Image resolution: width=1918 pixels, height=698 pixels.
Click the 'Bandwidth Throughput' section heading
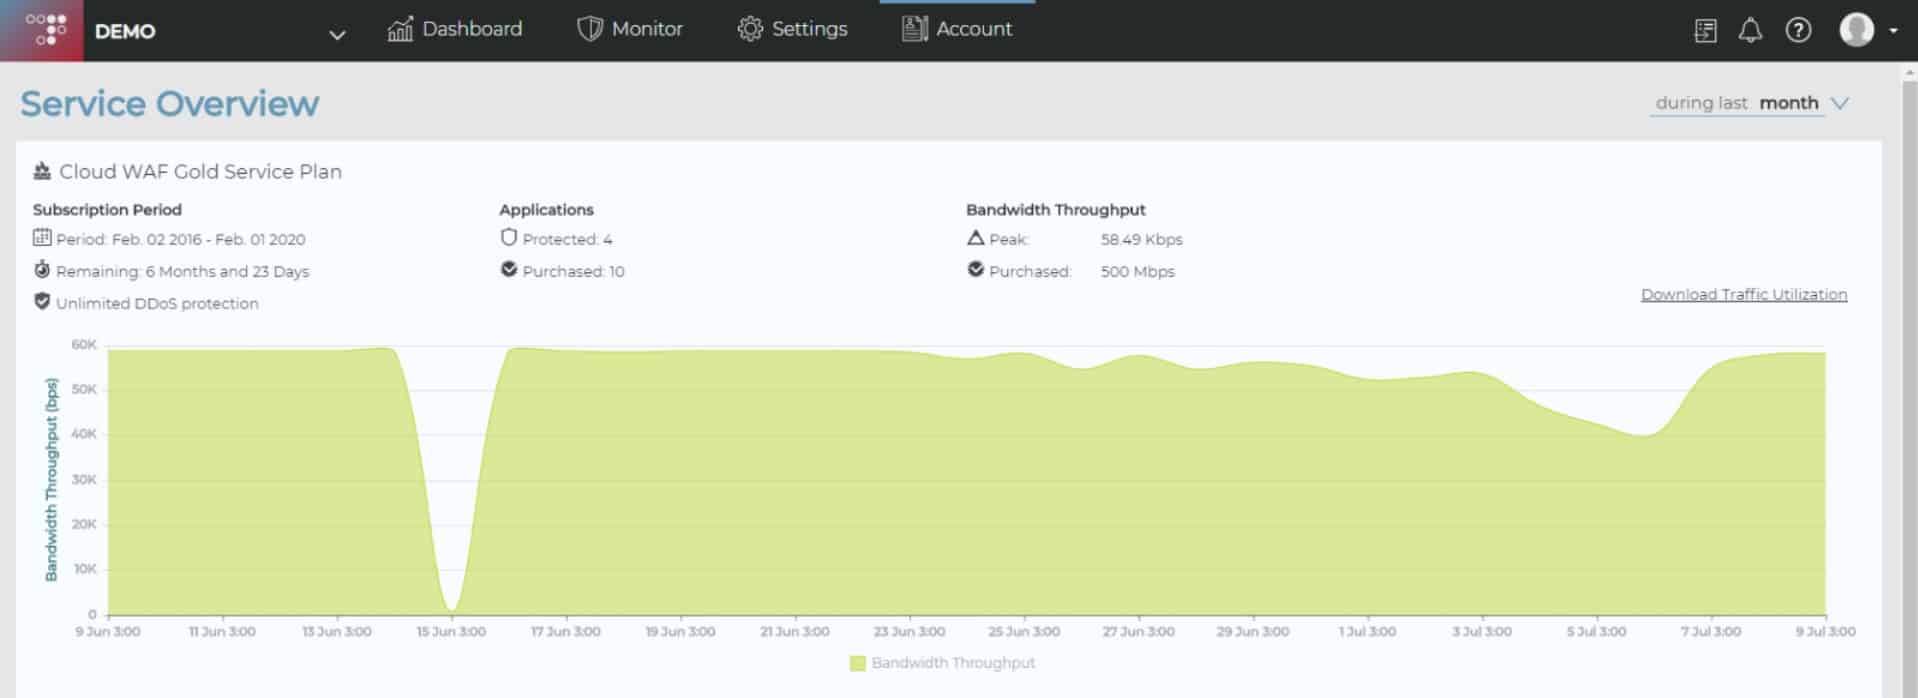tap(1056, 209)
